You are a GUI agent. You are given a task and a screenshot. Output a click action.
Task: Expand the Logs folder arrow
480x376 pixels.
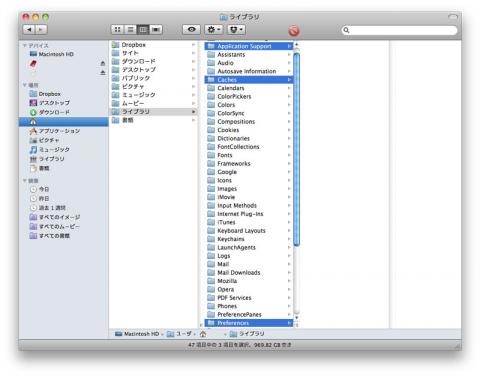(x=289, y=256)
